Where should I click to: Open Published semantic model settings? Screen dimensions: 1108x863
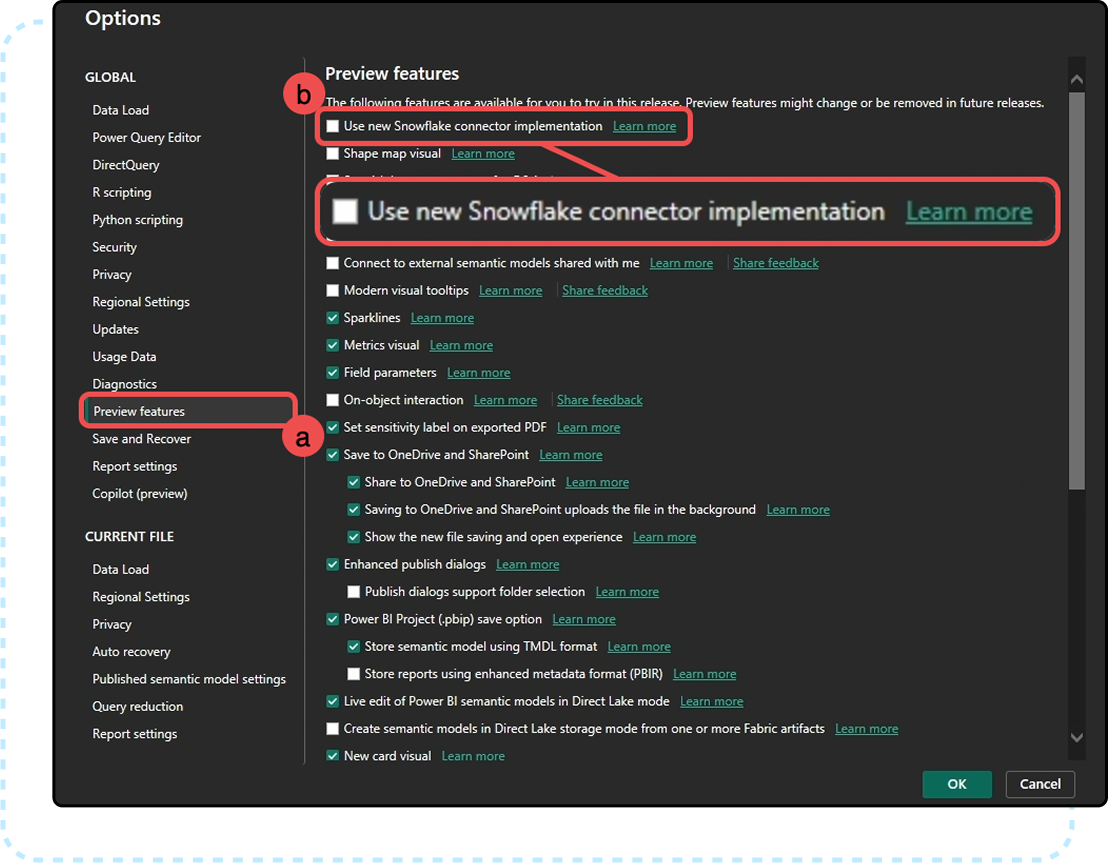pos(189,679)
